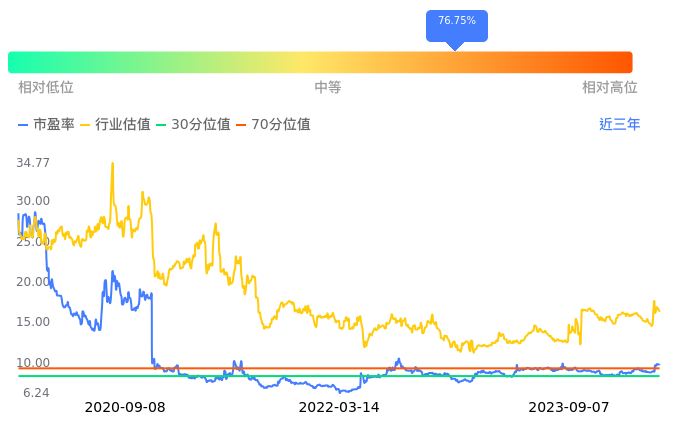Open the 近三年 time range selector
Image resolution: width=686 pixels, height=442 pixels.
click(619, 125)
